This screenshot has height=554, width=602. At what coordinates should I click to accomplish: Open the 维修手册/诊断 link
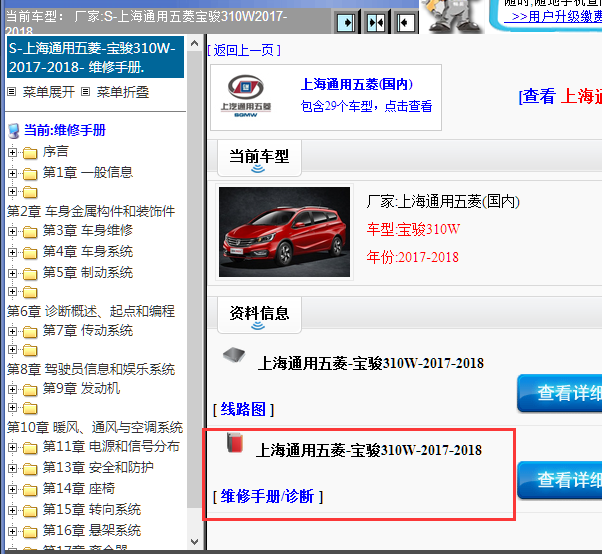point(268,496)
